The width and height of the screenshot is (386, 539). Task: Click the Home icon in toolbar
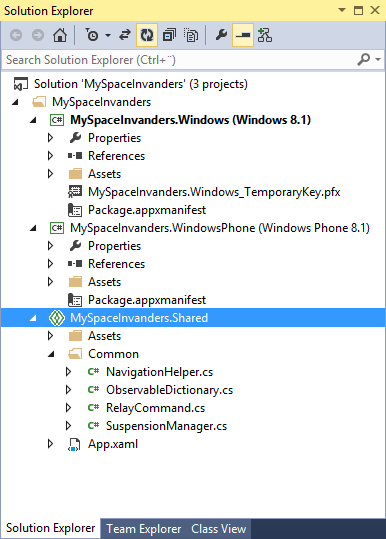[60, 35]
